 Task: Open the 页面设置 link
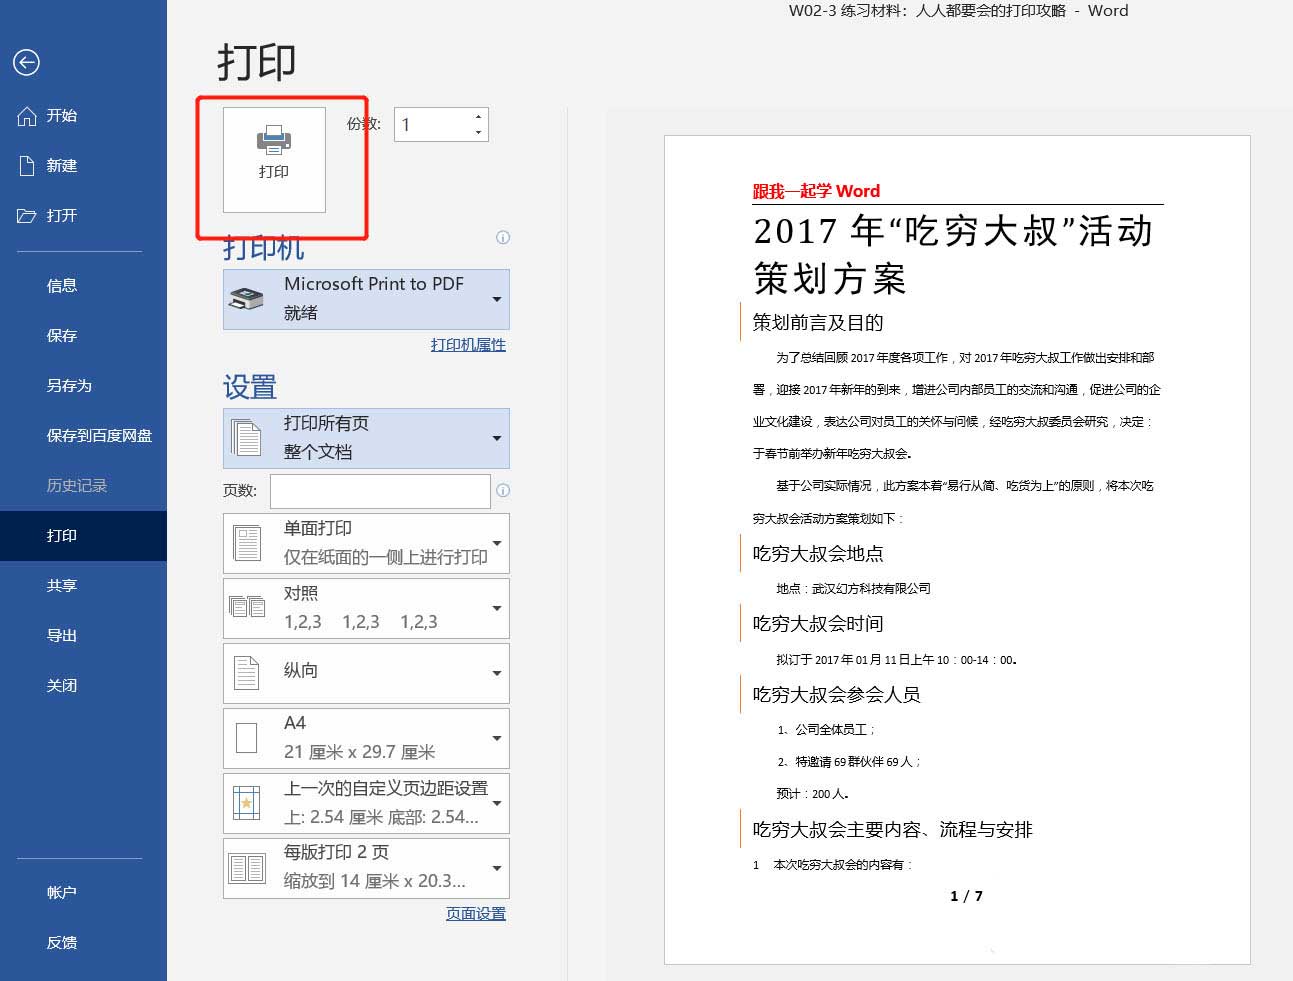(x=476, y=914)
